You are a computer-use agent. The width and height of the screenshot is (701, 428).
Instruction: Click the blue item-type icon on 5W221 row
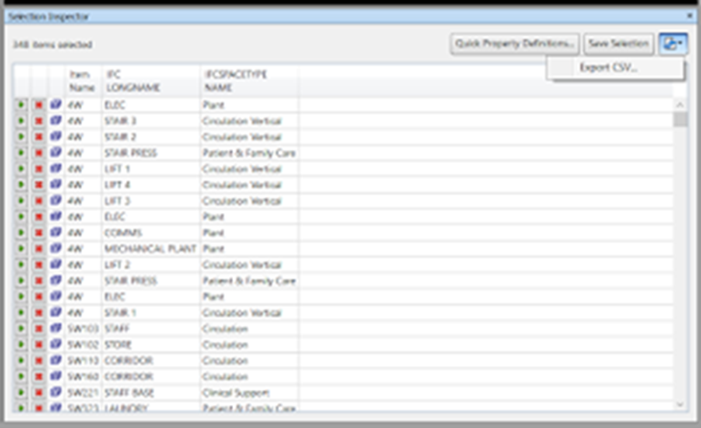56,392
